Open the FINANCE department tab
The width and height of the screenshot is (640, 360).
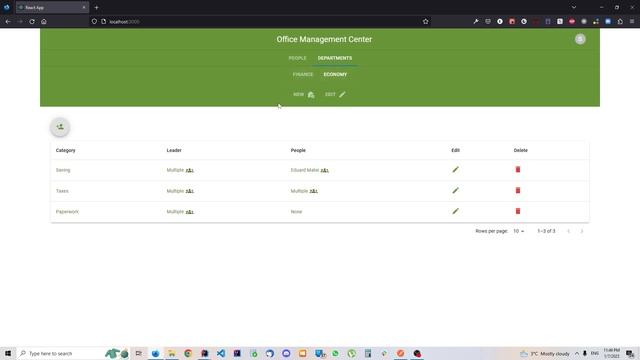click(x=303, y=75)
